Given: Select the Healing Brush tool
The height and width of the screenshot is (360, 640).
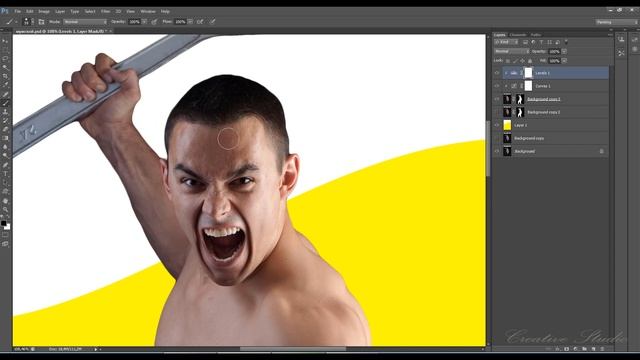Looking at the screenshot, I should pos(5,94).
